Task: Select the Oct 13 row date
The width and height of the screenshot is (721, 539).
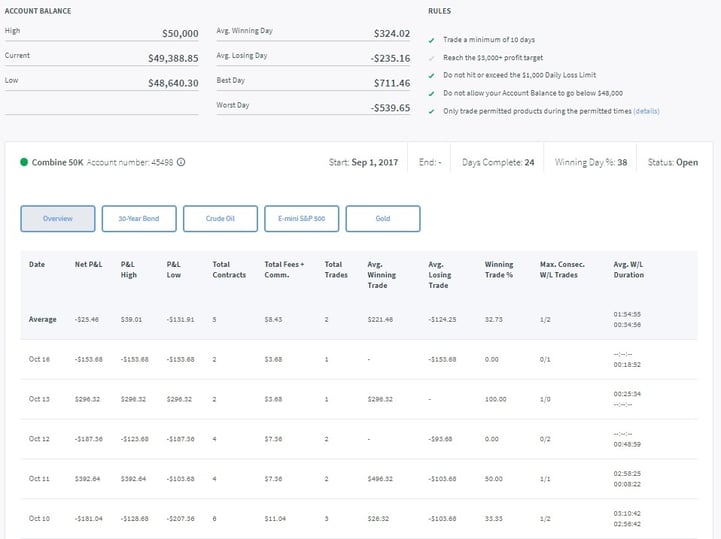Action: pyautogui.click(x=39, y=399)
